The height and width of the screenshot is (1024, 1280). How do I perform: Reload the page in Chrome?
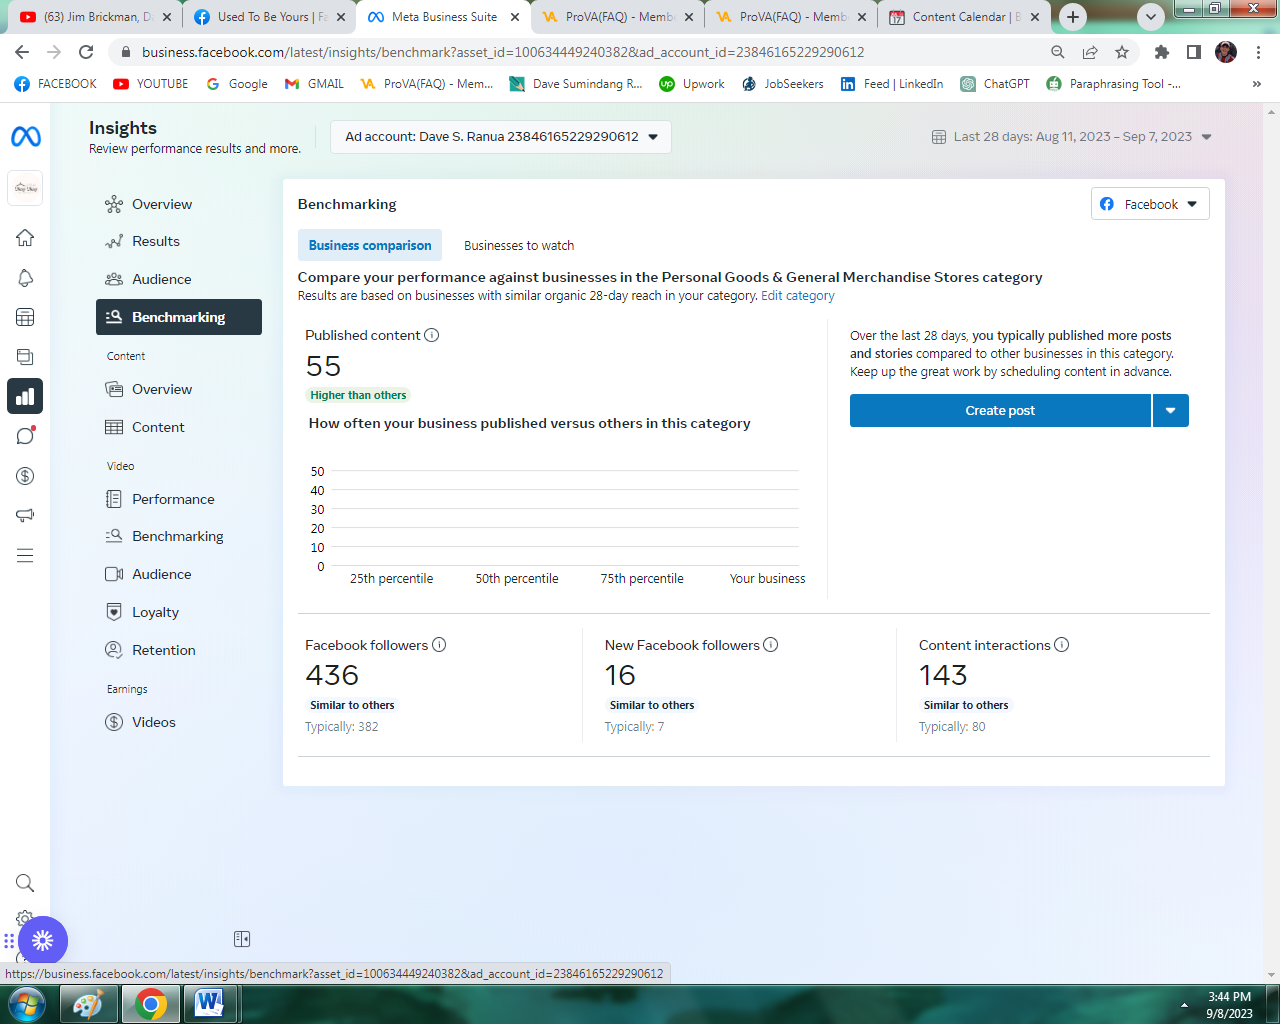click(x=86, y=52)
